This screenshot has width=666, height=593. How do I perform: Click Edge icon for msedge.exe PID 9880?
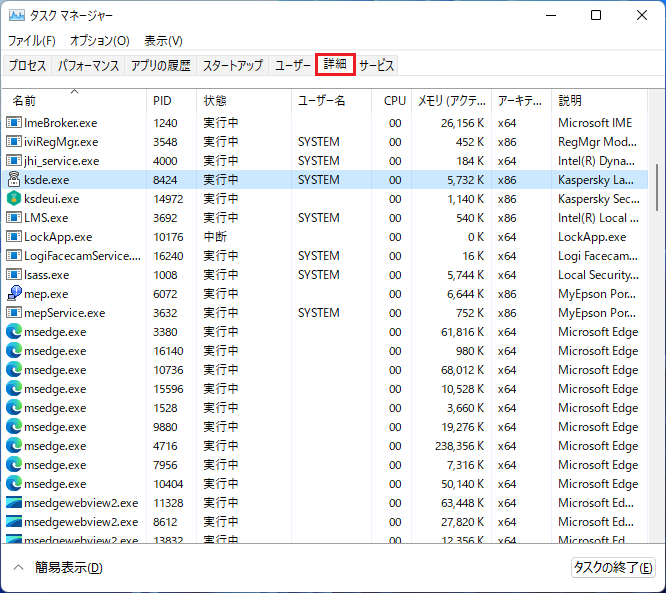click(x=14, y=426)
